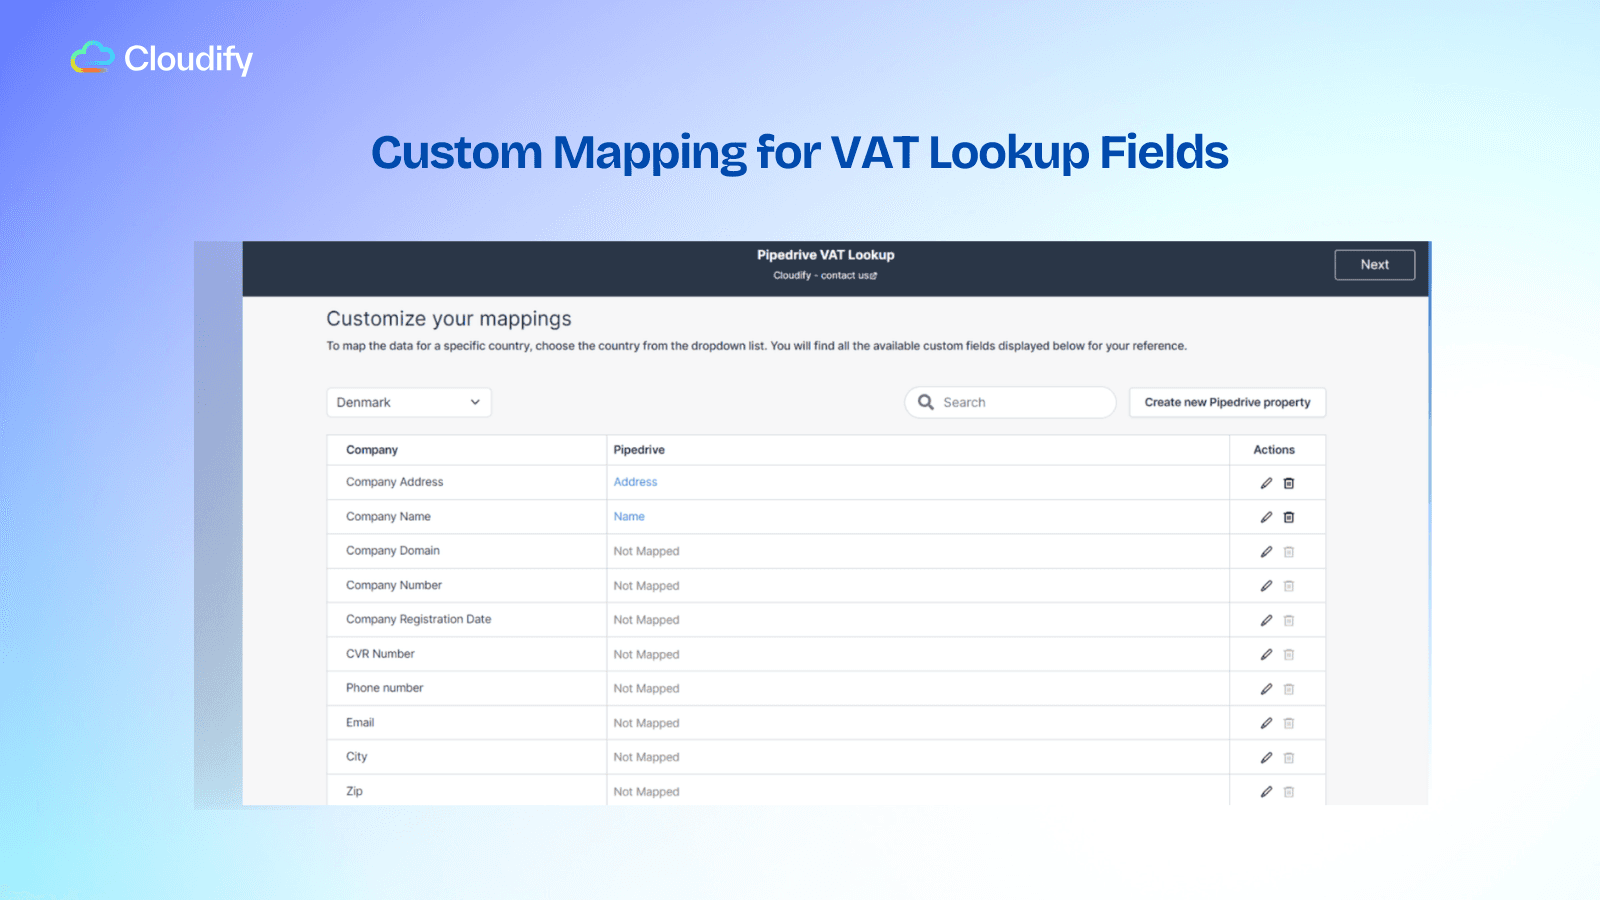Open the Denmark country dropdown
1600x900 pixels.
pos(409,402)
